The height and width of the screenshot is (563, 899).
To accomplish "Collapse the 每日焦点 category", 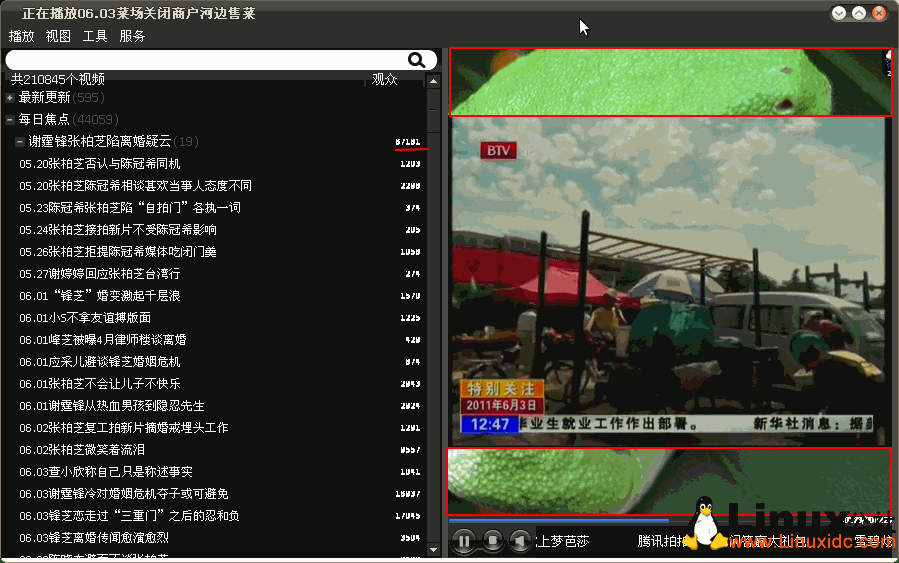I will (10, 120).
